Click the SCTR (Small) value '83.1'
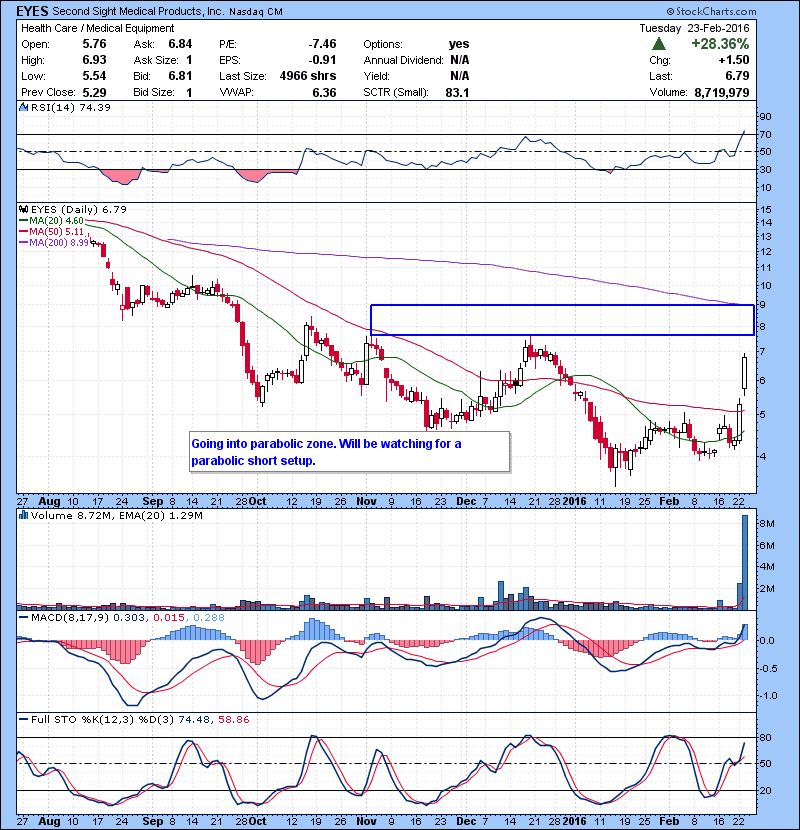 click(457, 93)
